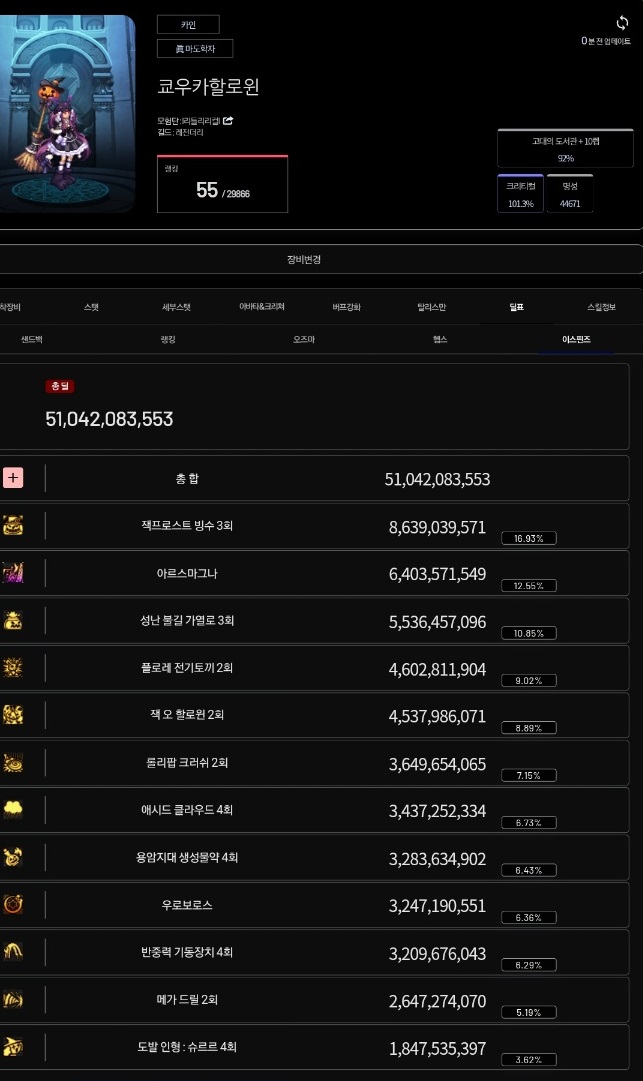Click the 우로보로스 skill icon

pyautogui.click(x=13, y=905)
